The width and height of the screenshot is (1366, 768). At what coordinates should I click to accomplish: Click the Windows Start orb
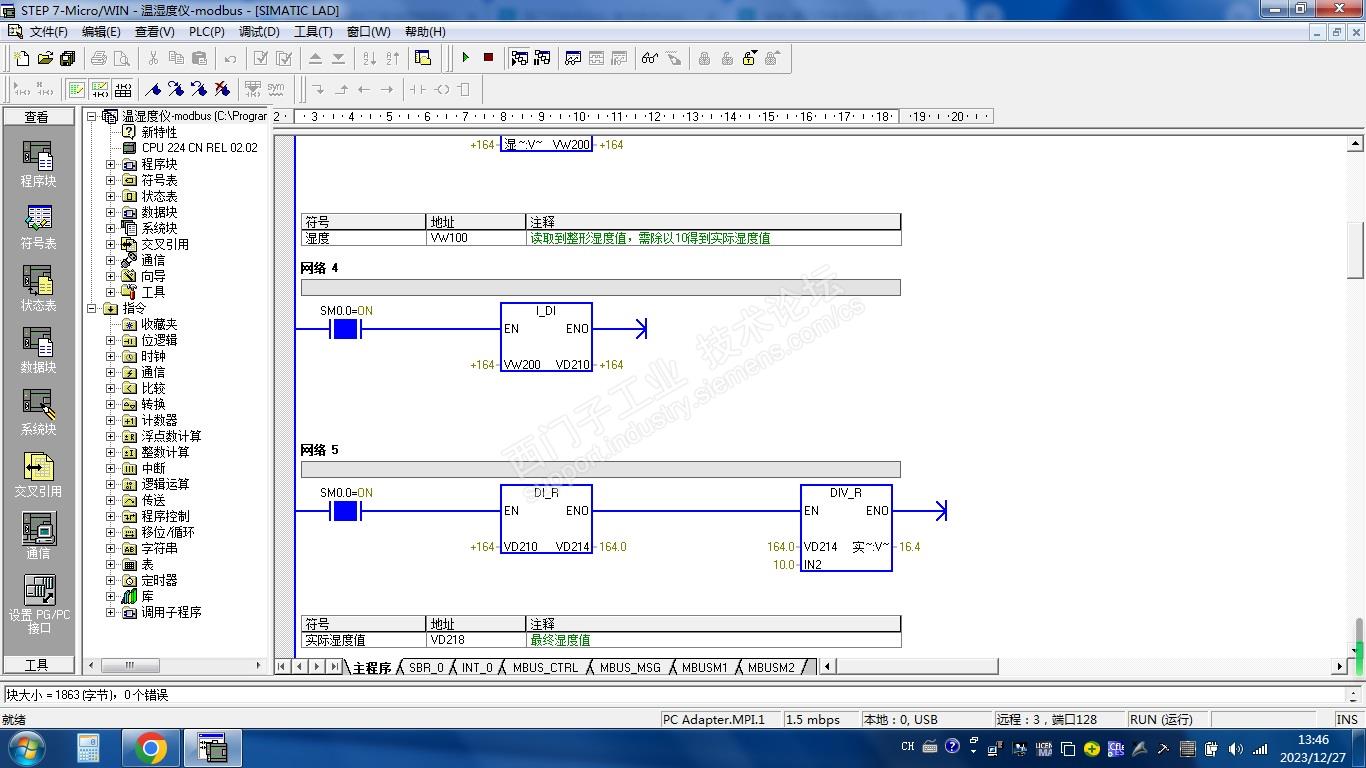pyautogui.click(x=26, y=747)
